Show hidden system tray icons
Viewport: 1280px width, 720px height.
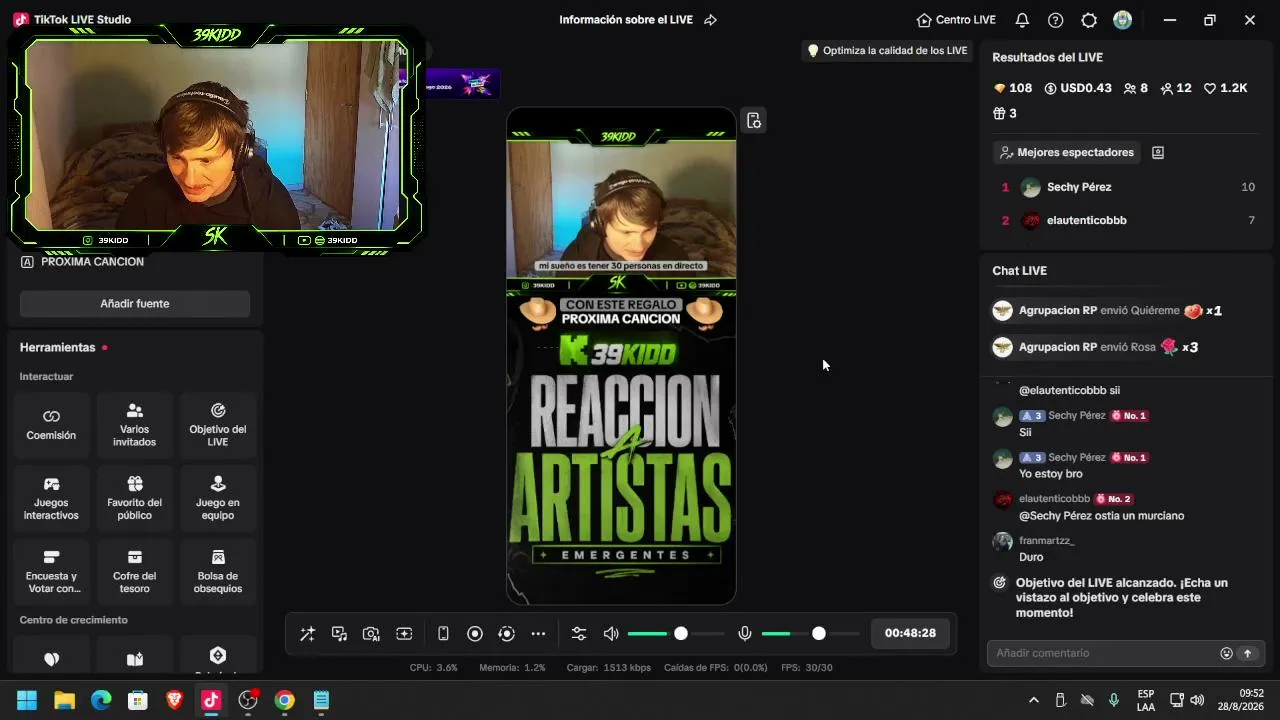(x=1033, y=701)
